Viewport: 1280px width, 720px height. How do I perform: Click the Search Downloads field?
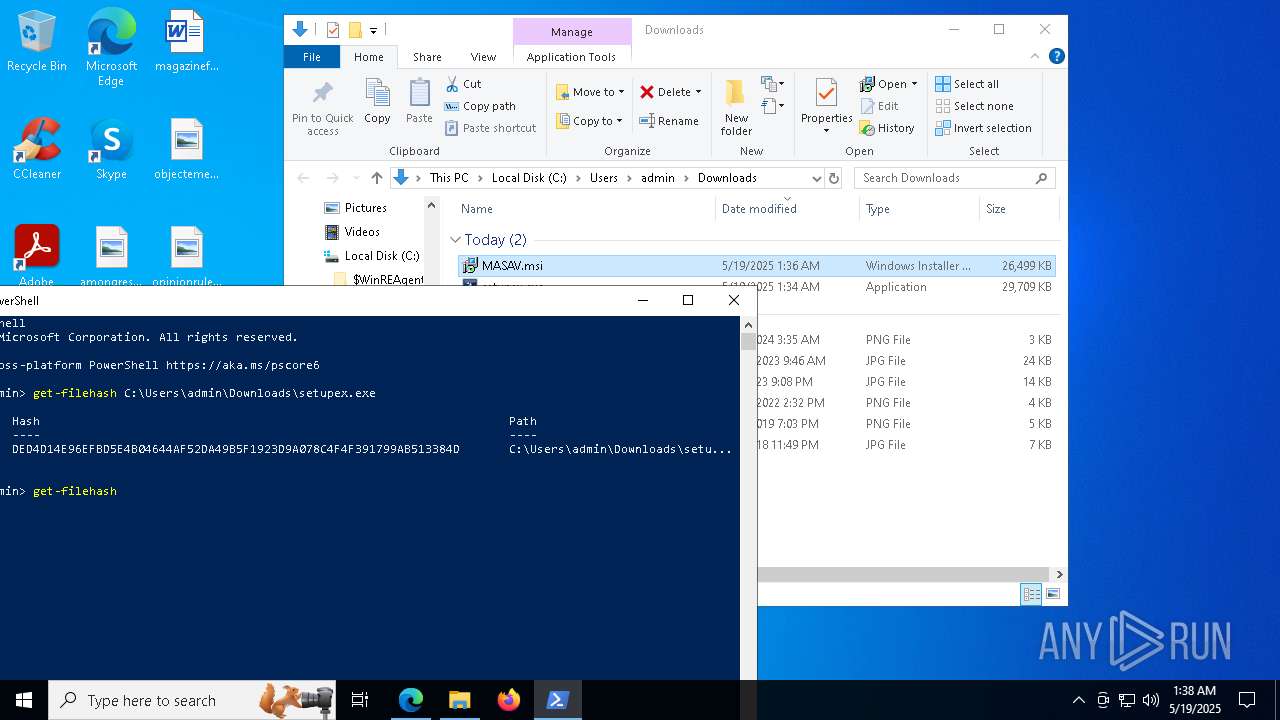click(954, 178)
